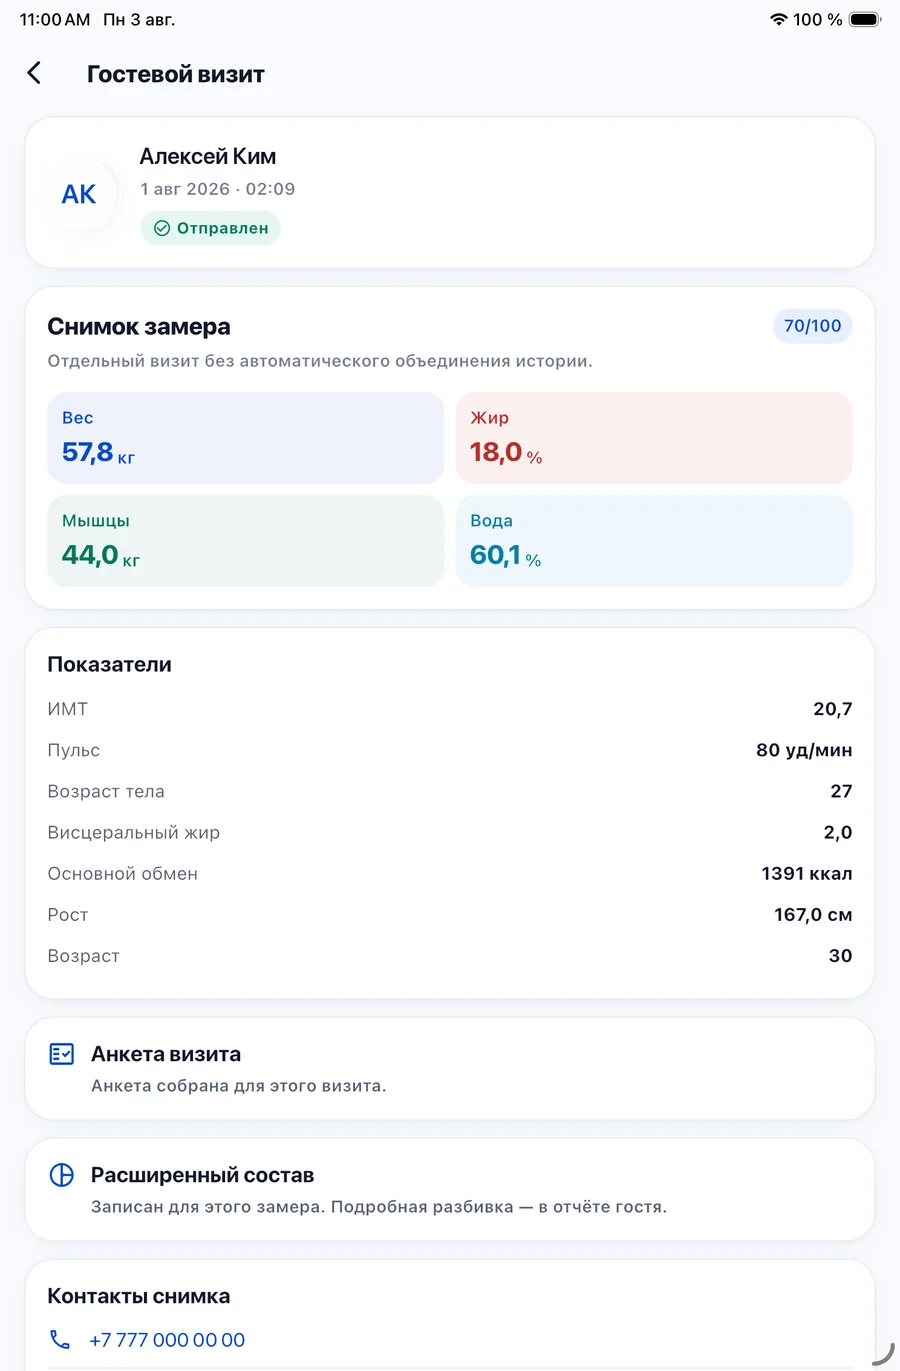Tap the Wi-Fi status icon
The height and width of the screenshot is (1371, 900).
click(x=778, y=19)
